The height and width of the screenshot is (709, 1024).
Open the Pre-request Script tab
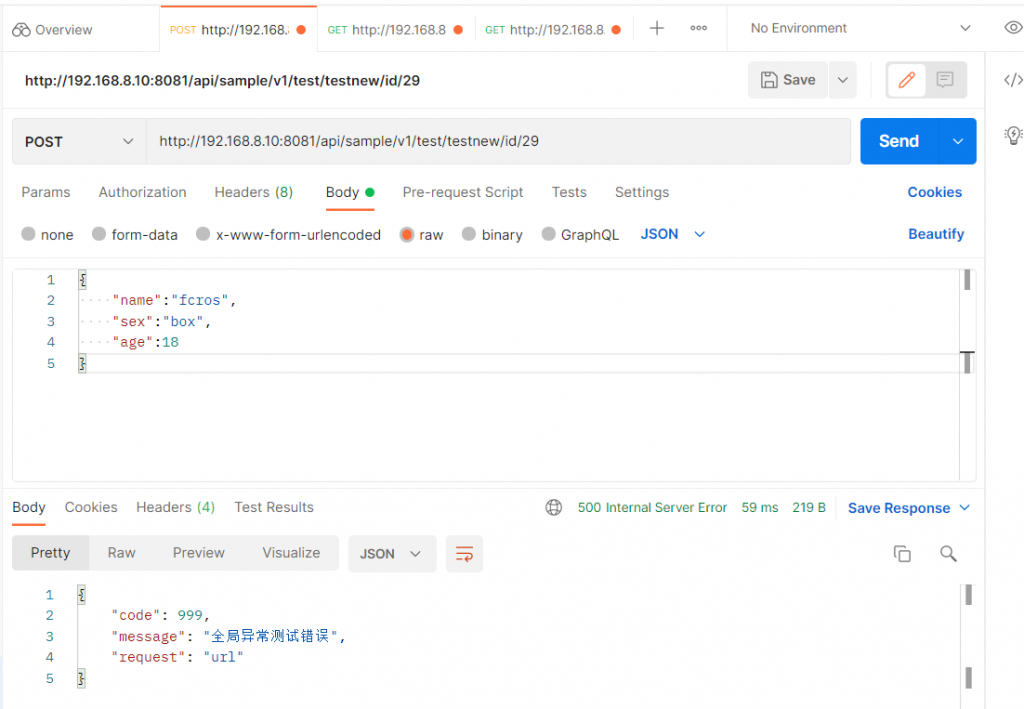[x=463, y=192]
